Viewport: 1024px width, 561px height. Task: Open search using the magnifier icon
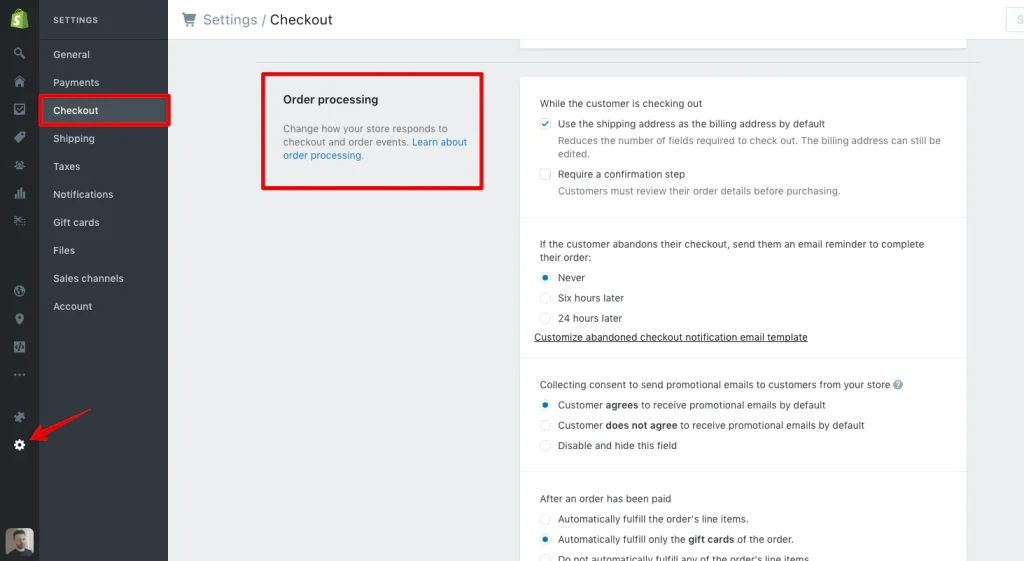pyautogui.click(x=19, y=53)
